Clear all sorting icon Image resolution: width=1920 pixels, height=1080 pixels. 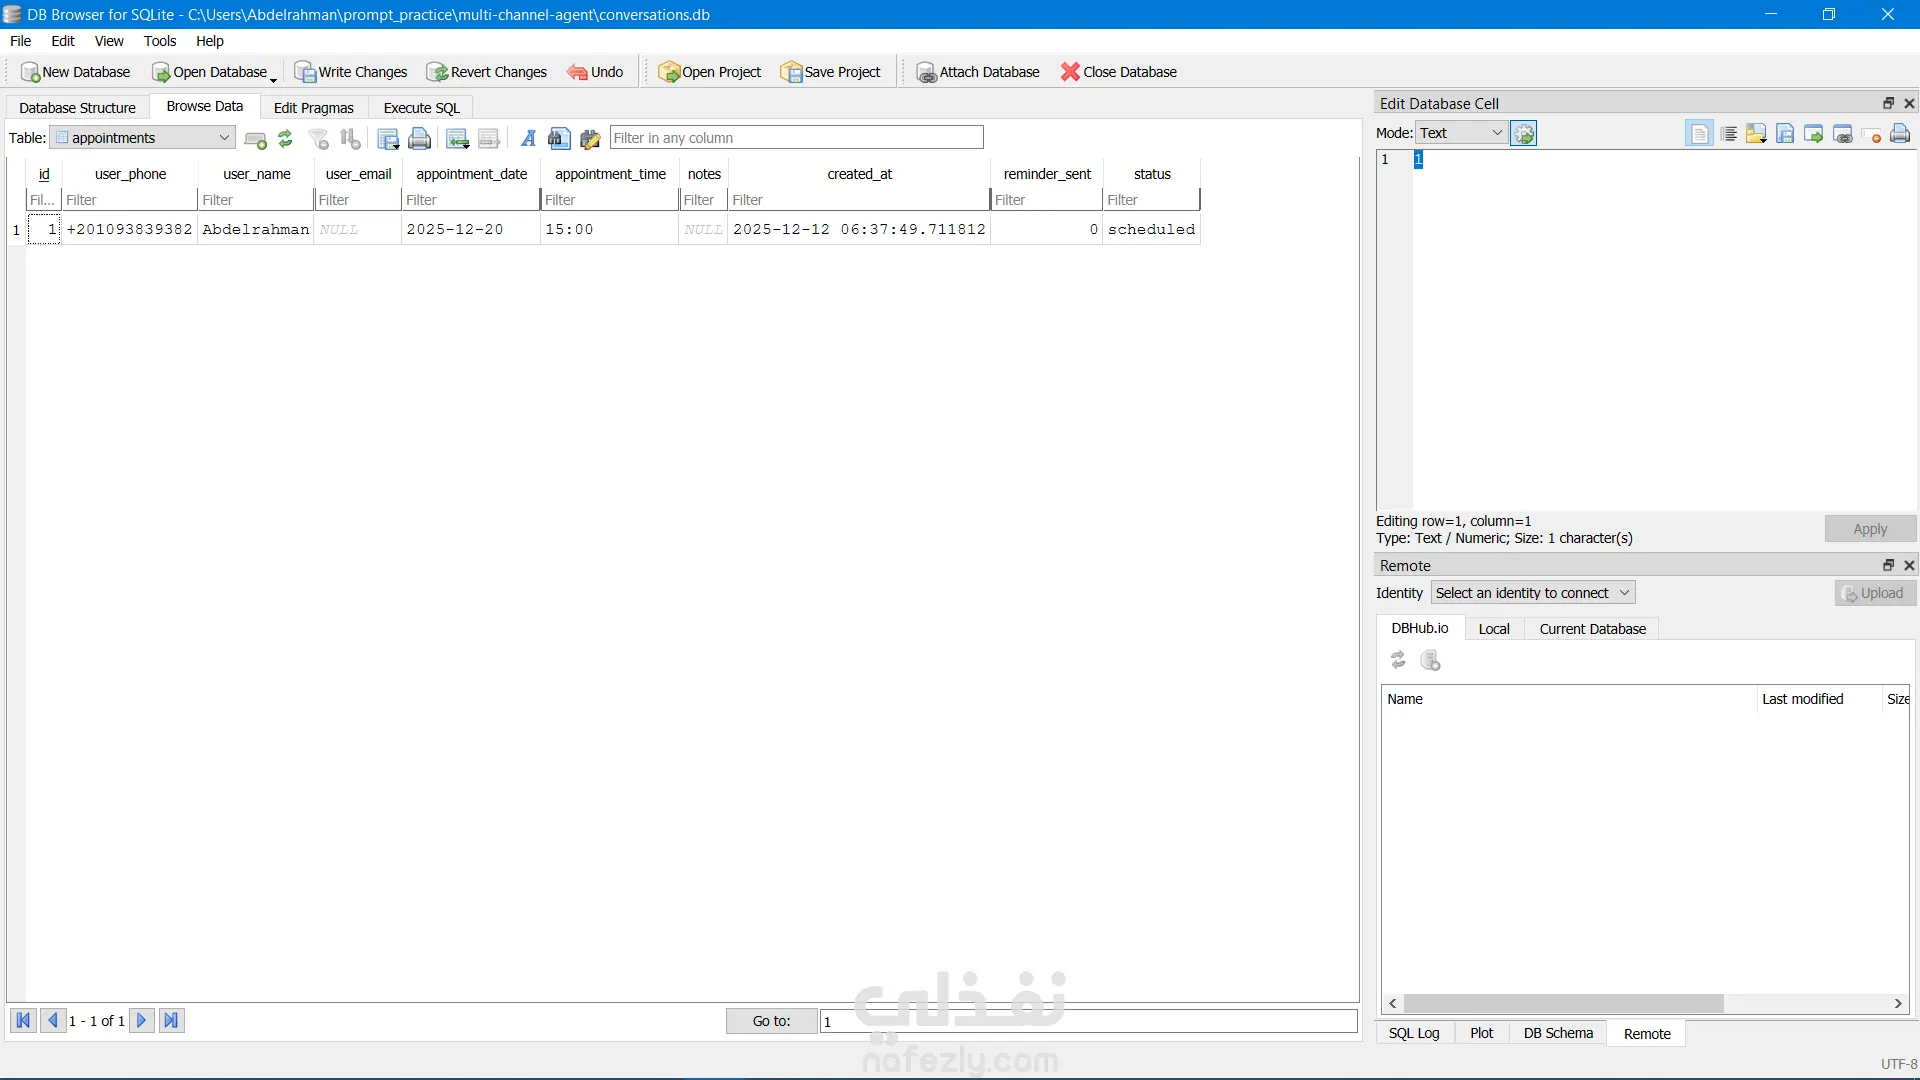point(350,139)
